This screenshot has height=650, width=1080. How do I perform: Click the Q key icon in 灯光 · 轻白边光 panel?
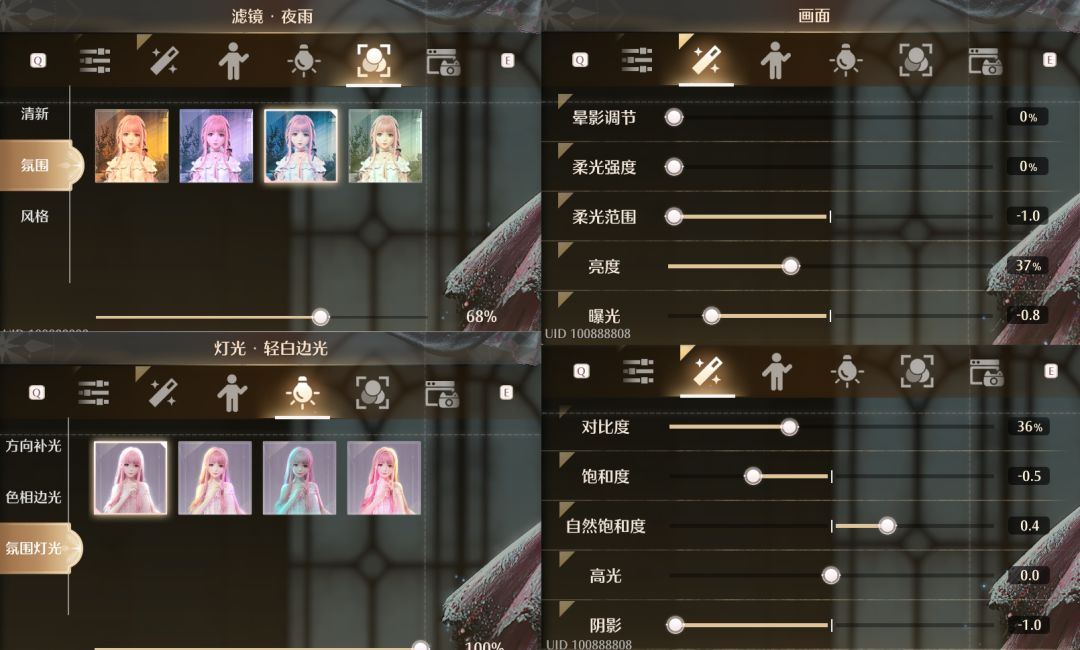pyautogui.click(x=37, y=392)
